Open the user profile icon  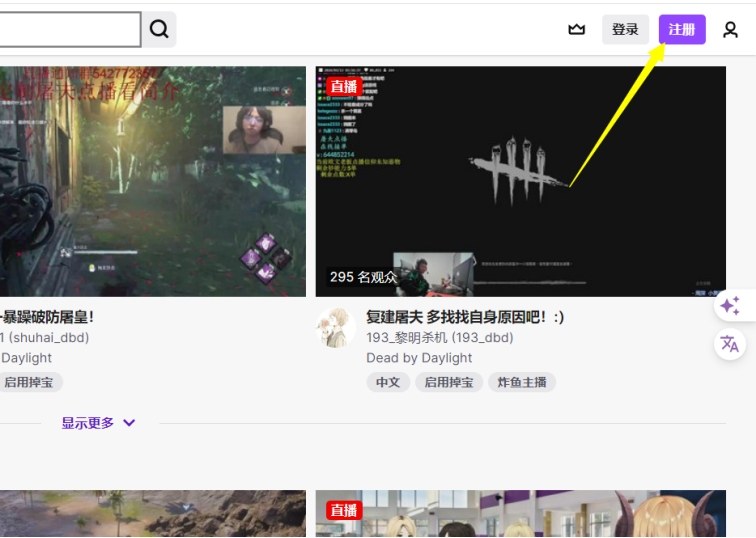click(730, 29)
